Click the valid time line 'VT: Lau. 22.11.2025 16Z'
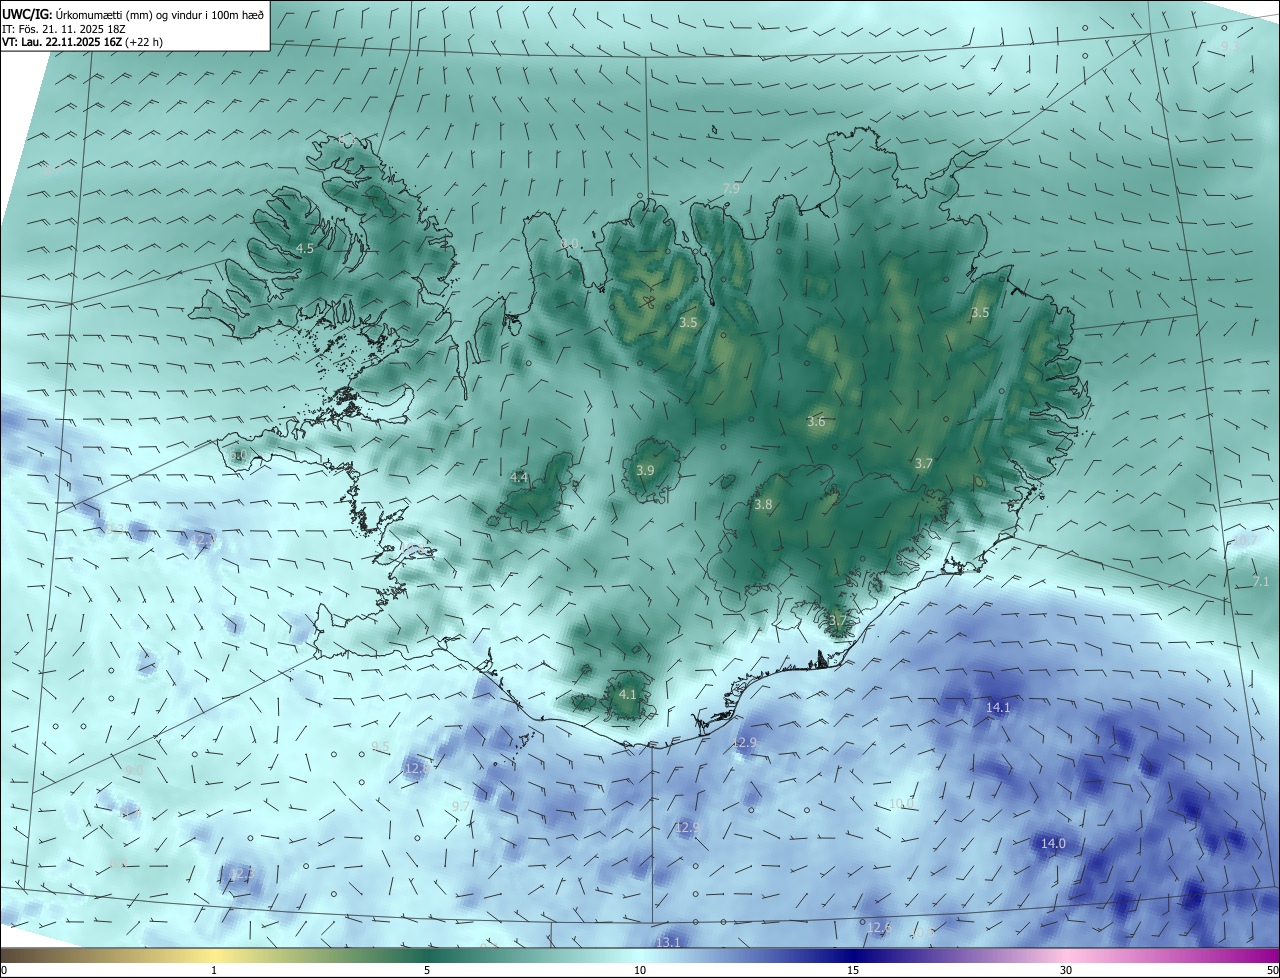The width and height of the screenshot is (1280, 978). 62,42
